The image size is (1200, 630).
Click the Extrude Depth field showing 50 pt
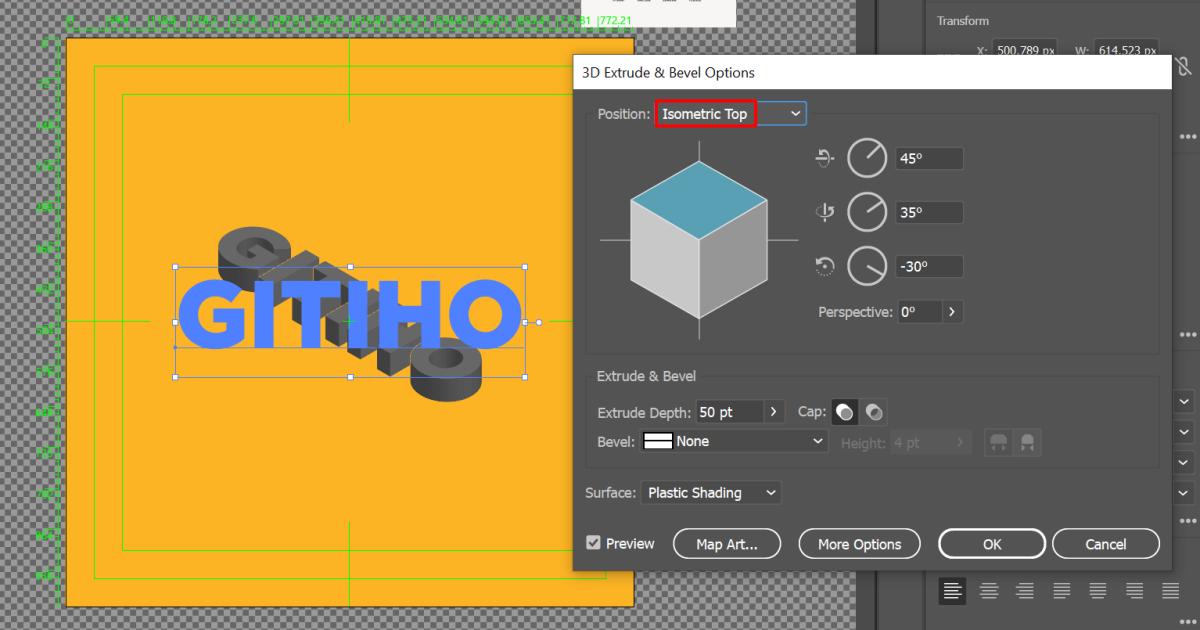point(726,411)
